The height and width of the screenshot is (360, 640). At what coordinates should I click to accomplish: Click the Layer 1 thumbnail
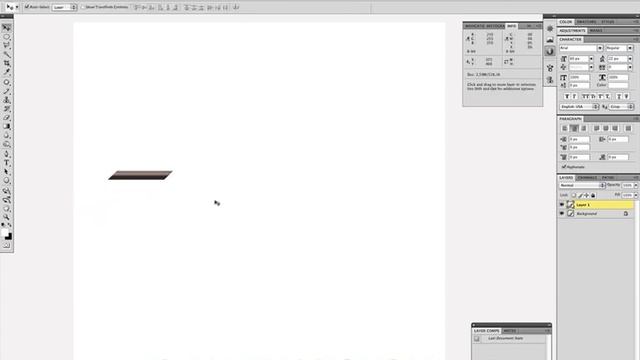tap(570, 204)
